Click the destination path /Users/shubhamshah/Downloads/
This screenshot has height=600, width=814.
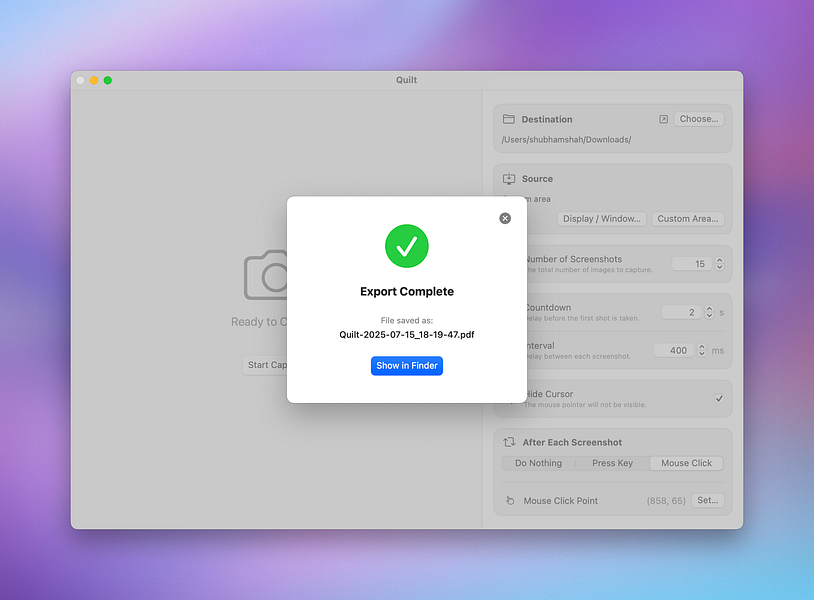[x=566, y=140]
